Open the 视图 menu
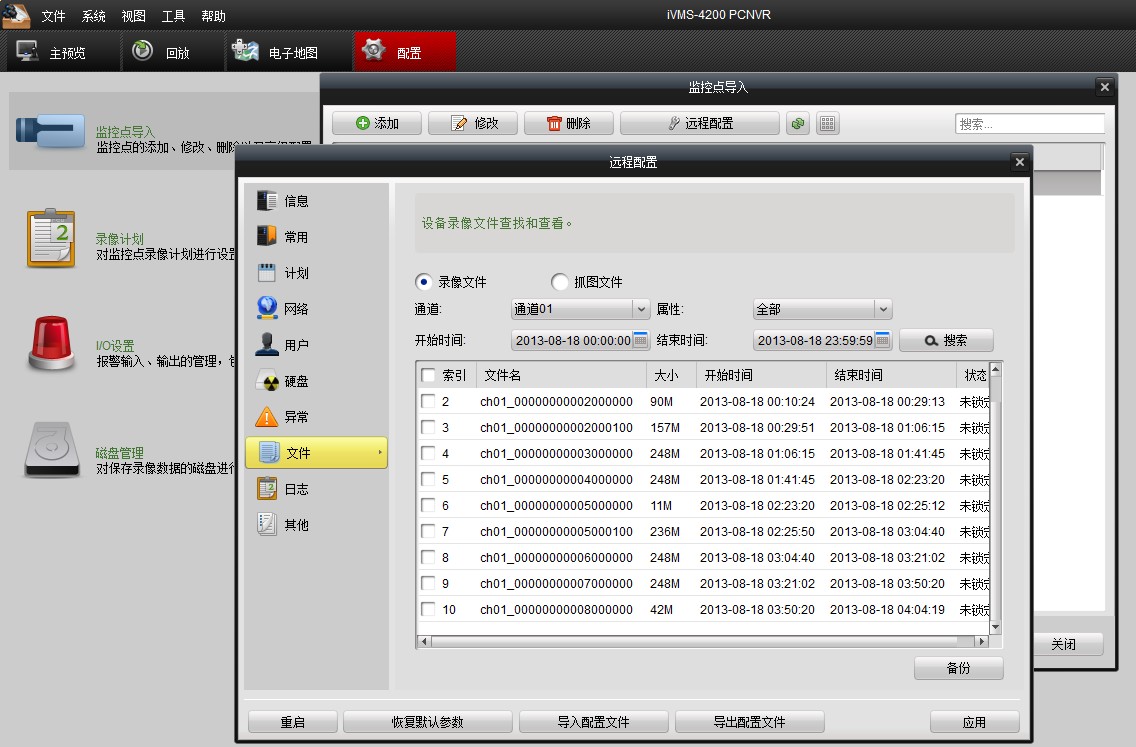Screen dimensions: 1136x747 [x=133, y=16]
